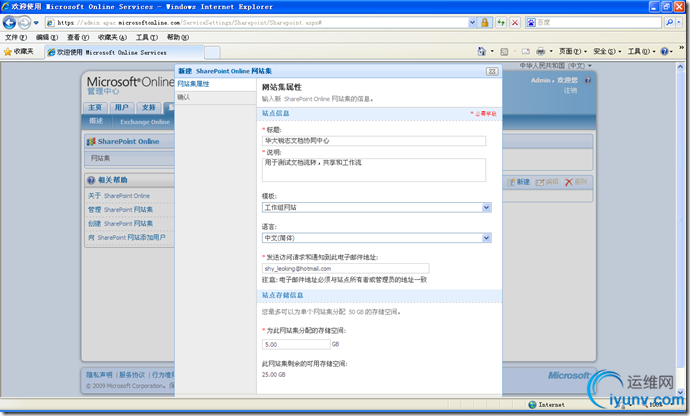690x416 pixels.
Task: Click the notification email address field
Action: 345,269
